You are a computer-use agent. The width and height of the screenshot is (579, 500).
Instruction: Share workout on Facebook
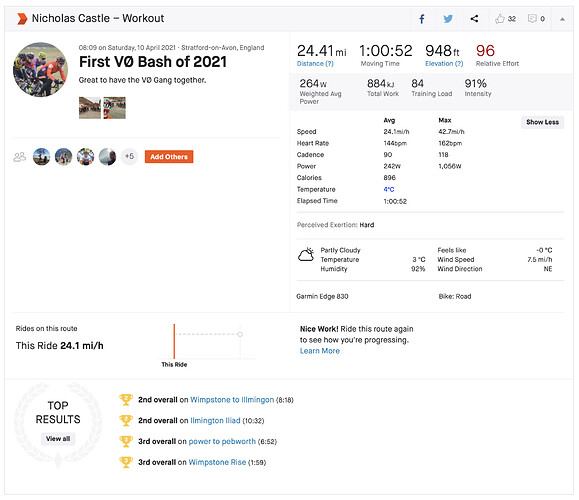click(421, 19)
